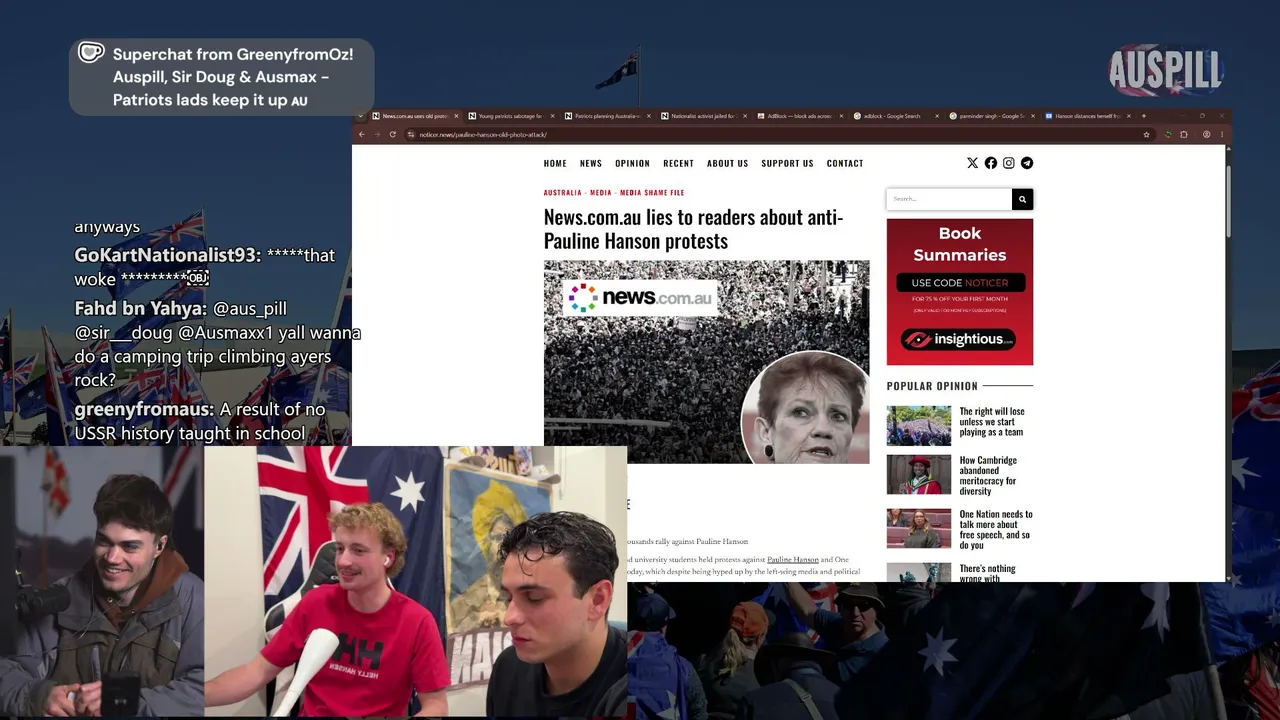Click the AUSTRALIA category link
Image resolution: width=1280 pixels, height=720 pixels.
coord(562,193)
